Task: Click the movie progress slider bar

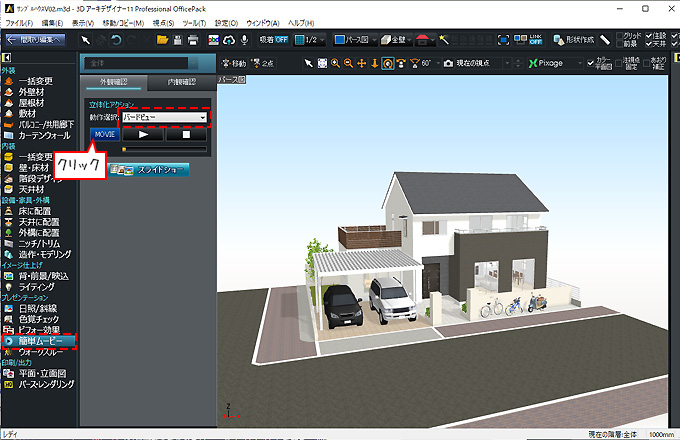Action: 164,149
